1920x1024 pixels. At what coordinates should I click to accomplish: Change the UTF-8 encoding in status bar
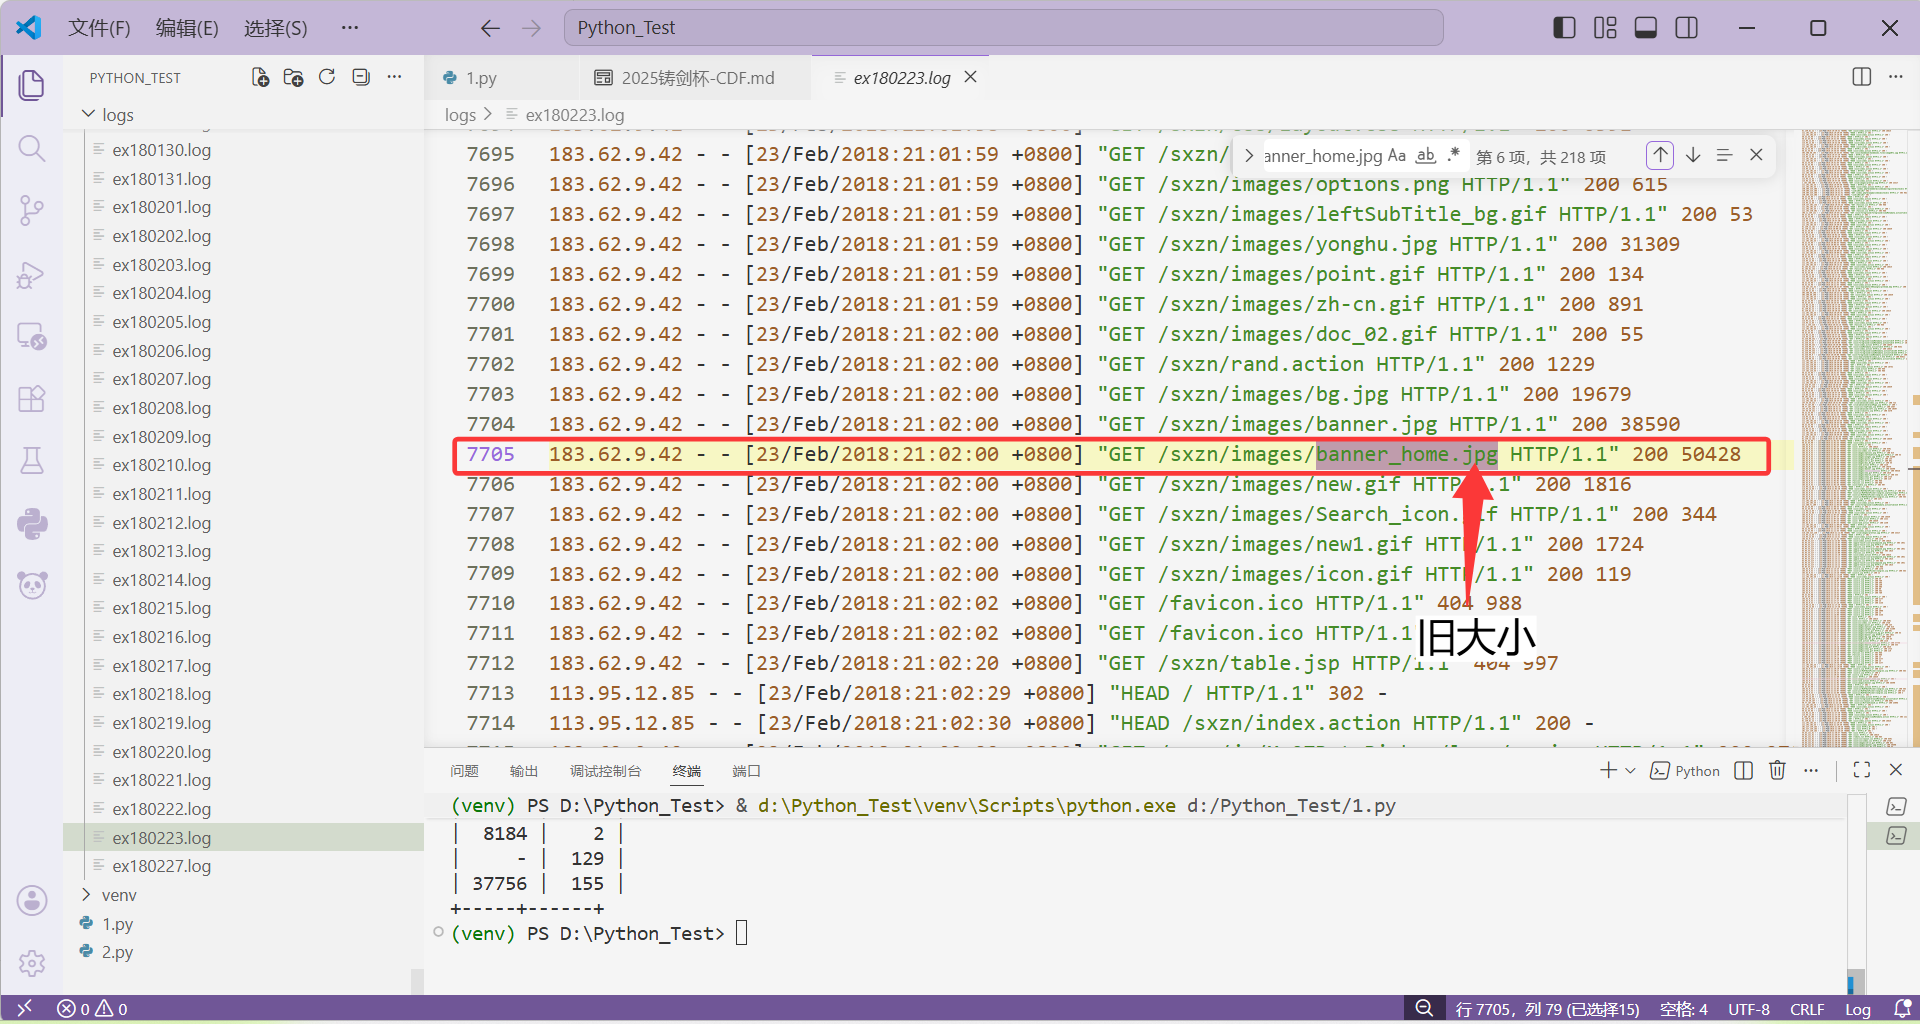click(1749, 1009)
